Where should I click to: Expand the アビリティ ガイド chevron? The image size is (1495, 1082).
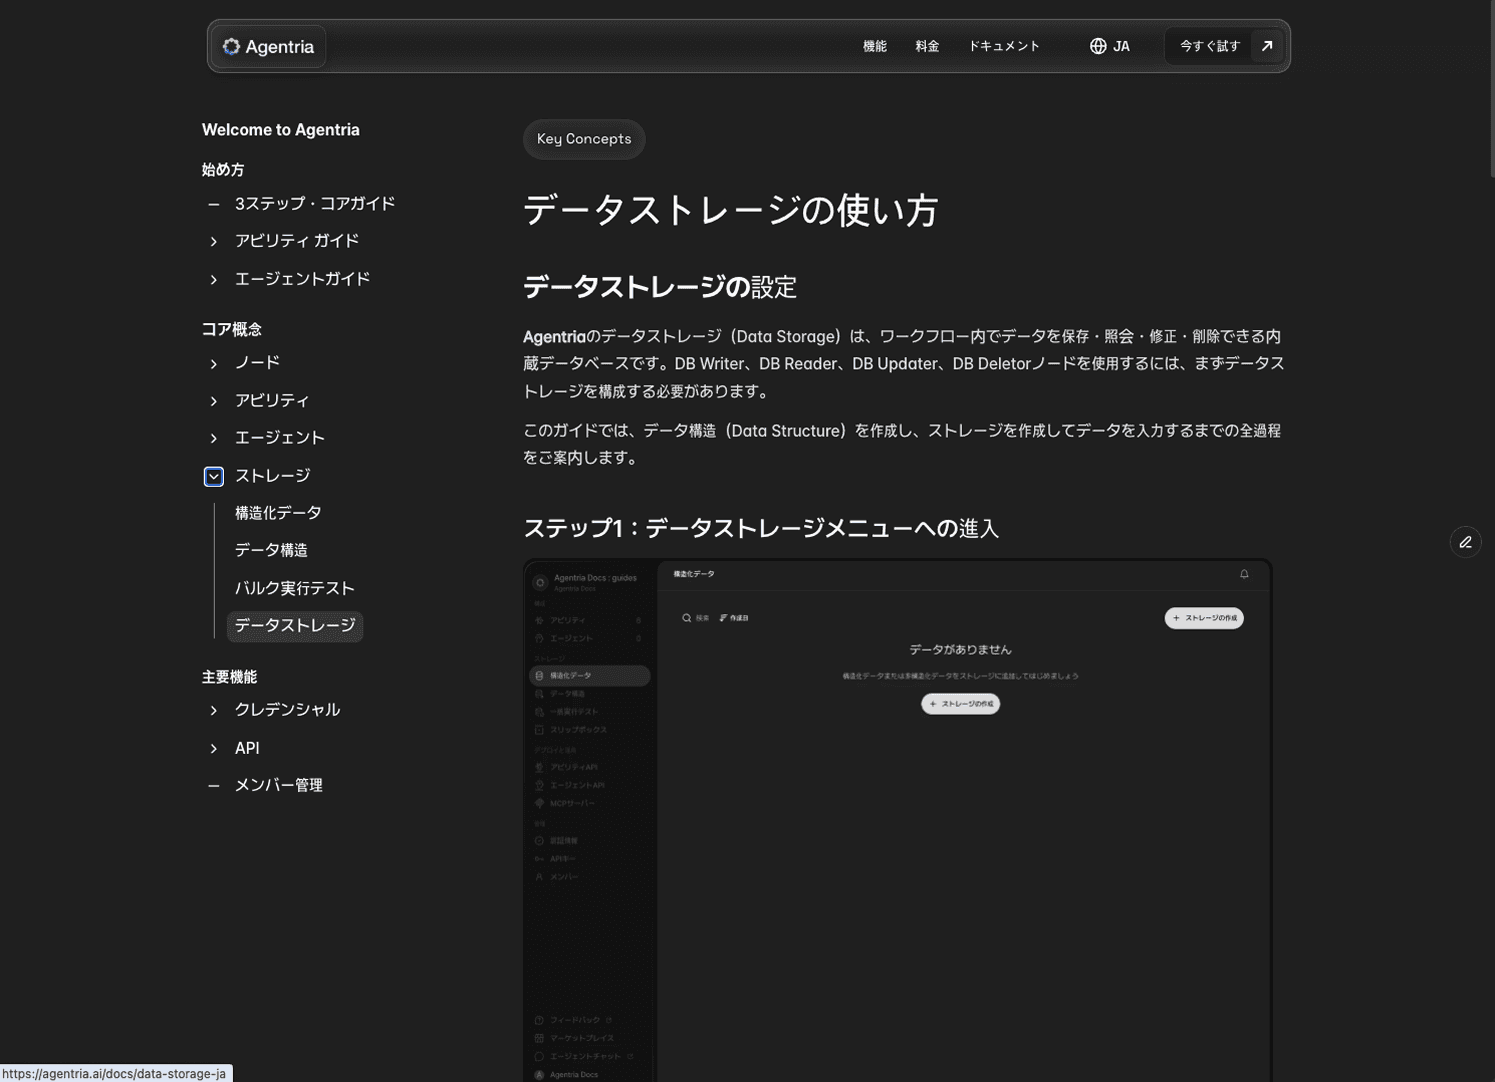[213, 242]
